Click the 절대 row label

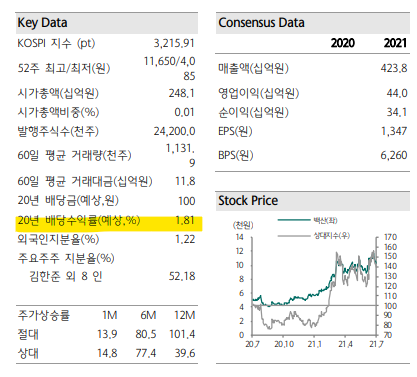28,334
